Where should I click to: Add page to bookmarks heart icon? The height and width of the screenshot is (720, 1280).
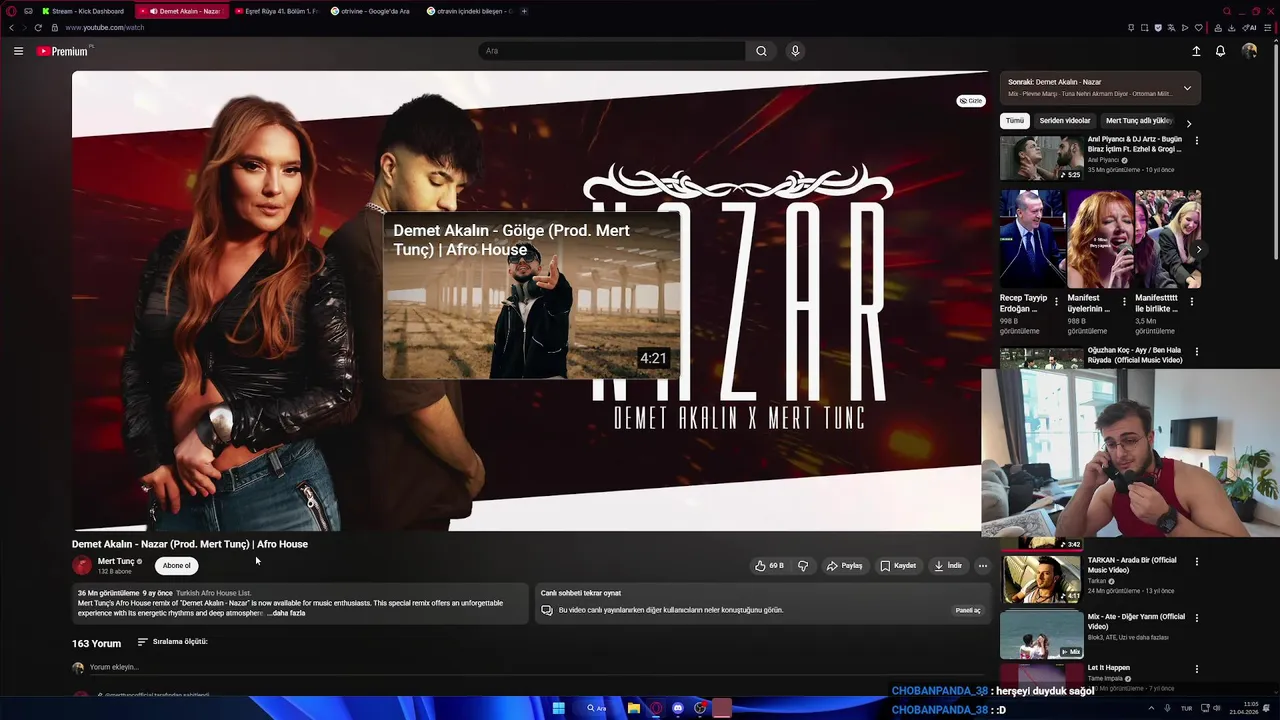point(1198,27)
